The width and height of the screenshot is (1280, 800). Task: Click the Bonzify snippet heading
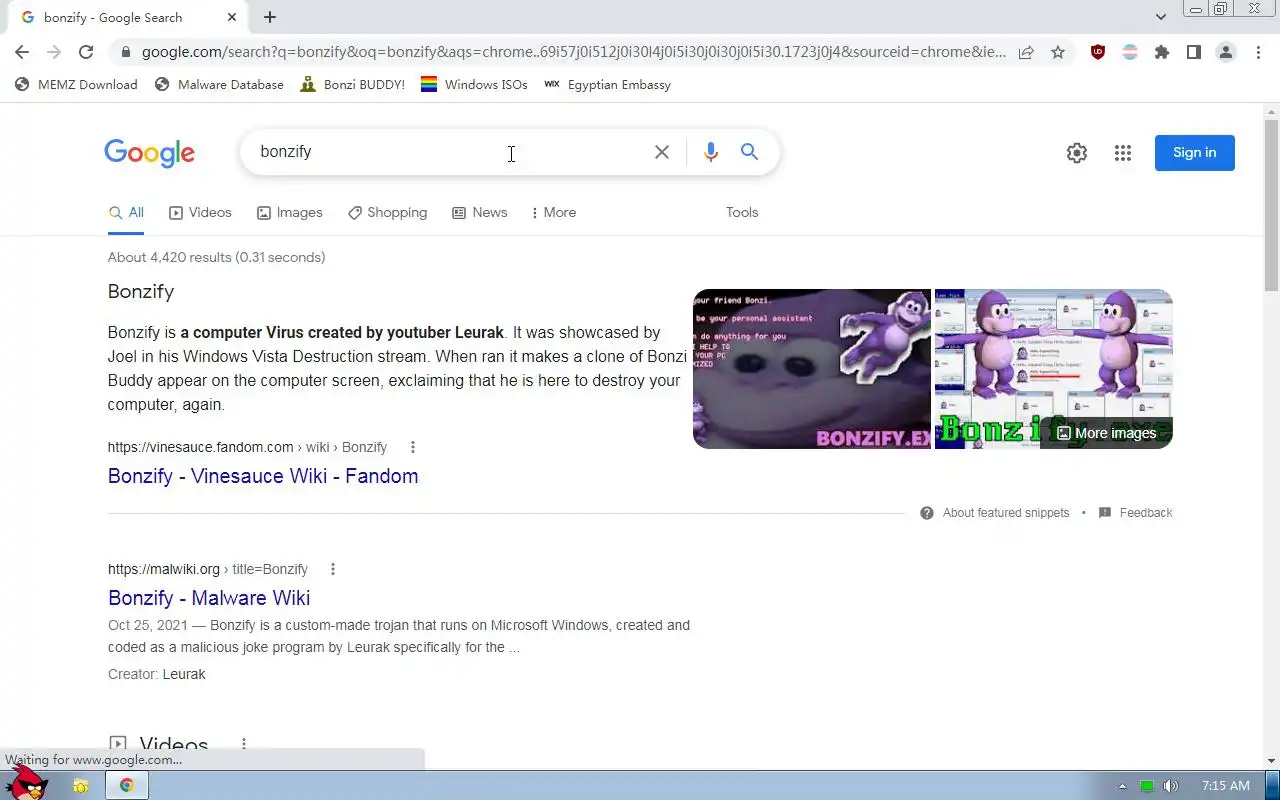(141, 292)
